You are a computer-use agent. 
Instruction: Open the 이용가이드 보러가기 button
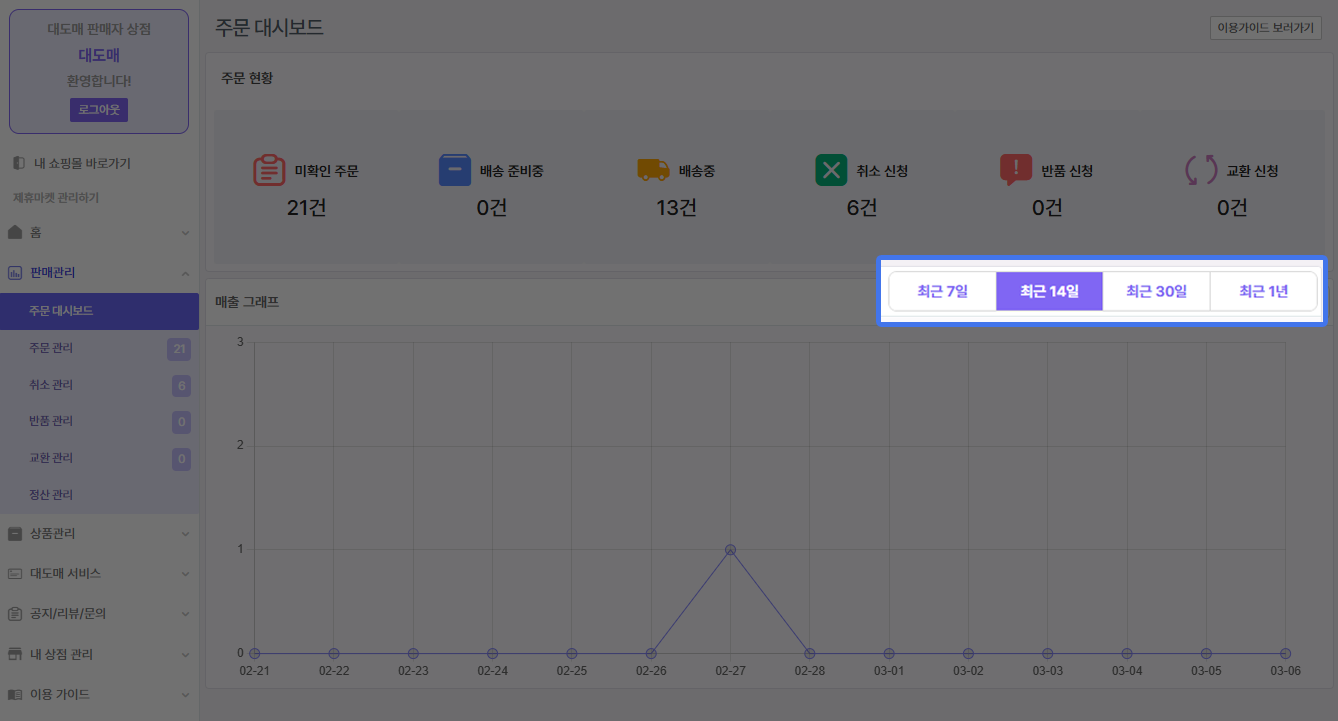click(x=1264, y=28)
